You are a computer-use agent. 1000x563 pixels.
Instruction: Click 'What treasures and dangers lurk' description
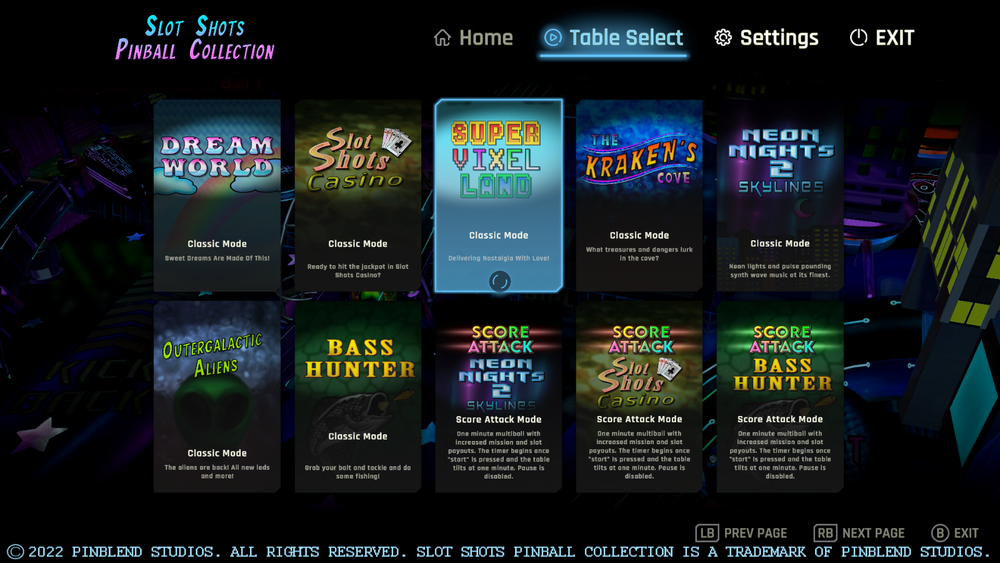point(639,254)
